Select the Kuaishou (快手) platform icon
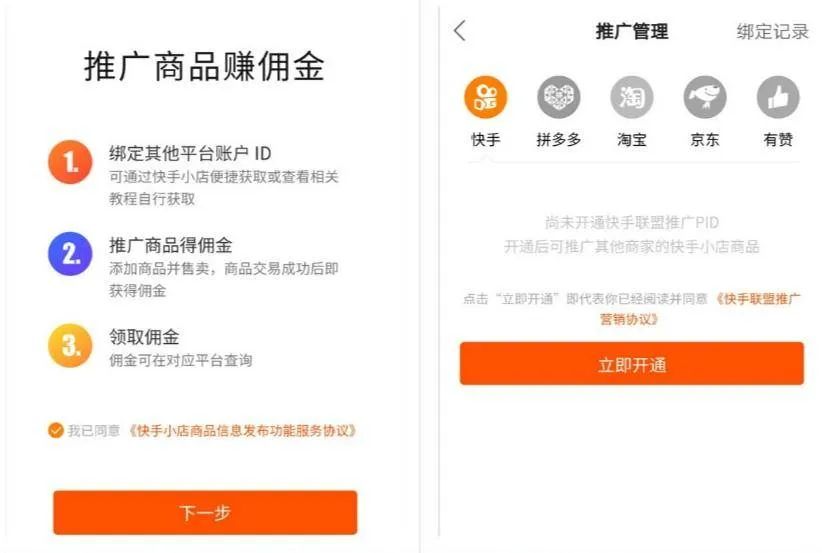Viewport: 822px width, 553px height. click(x=485, y=97)
